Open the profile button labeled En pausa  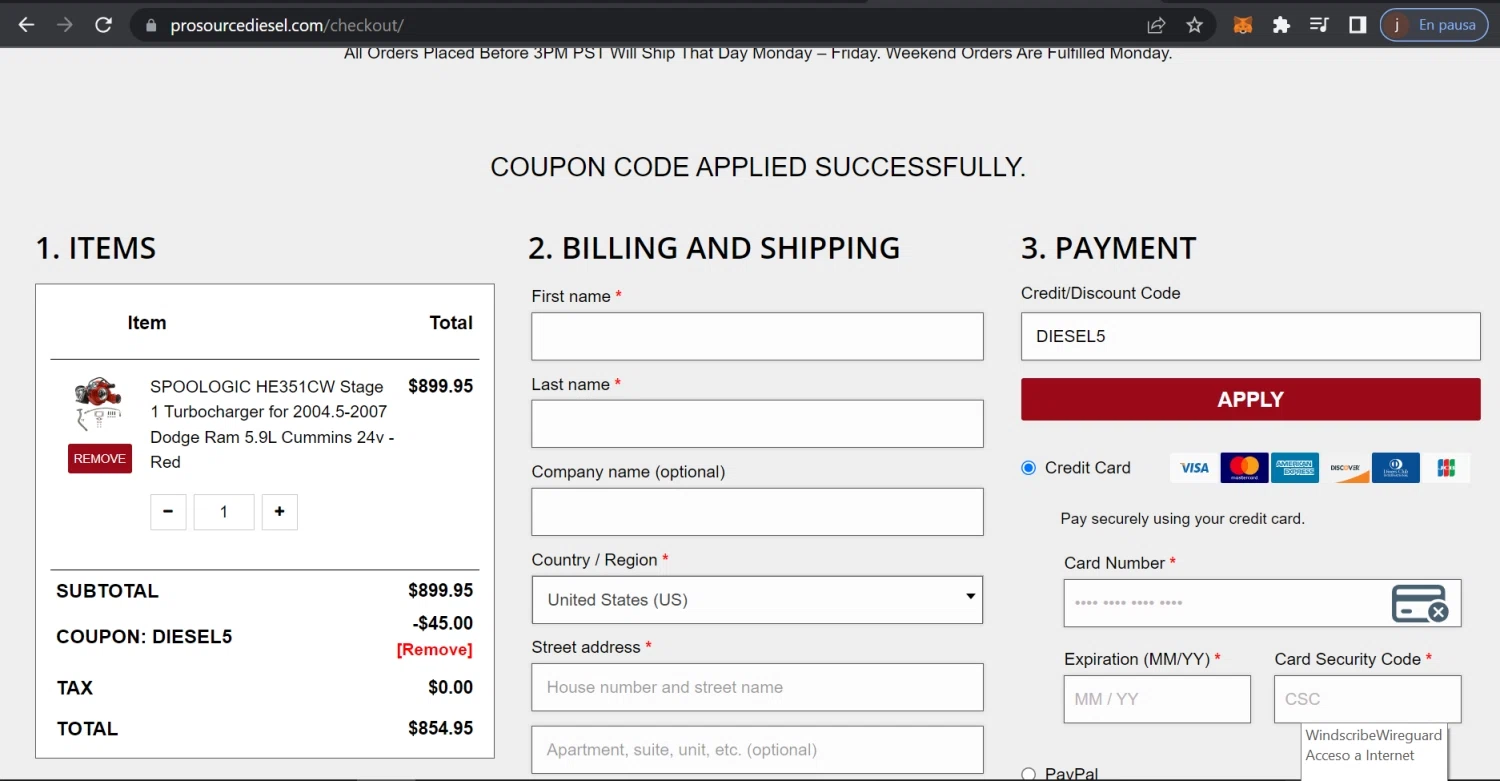(1433, 25)
